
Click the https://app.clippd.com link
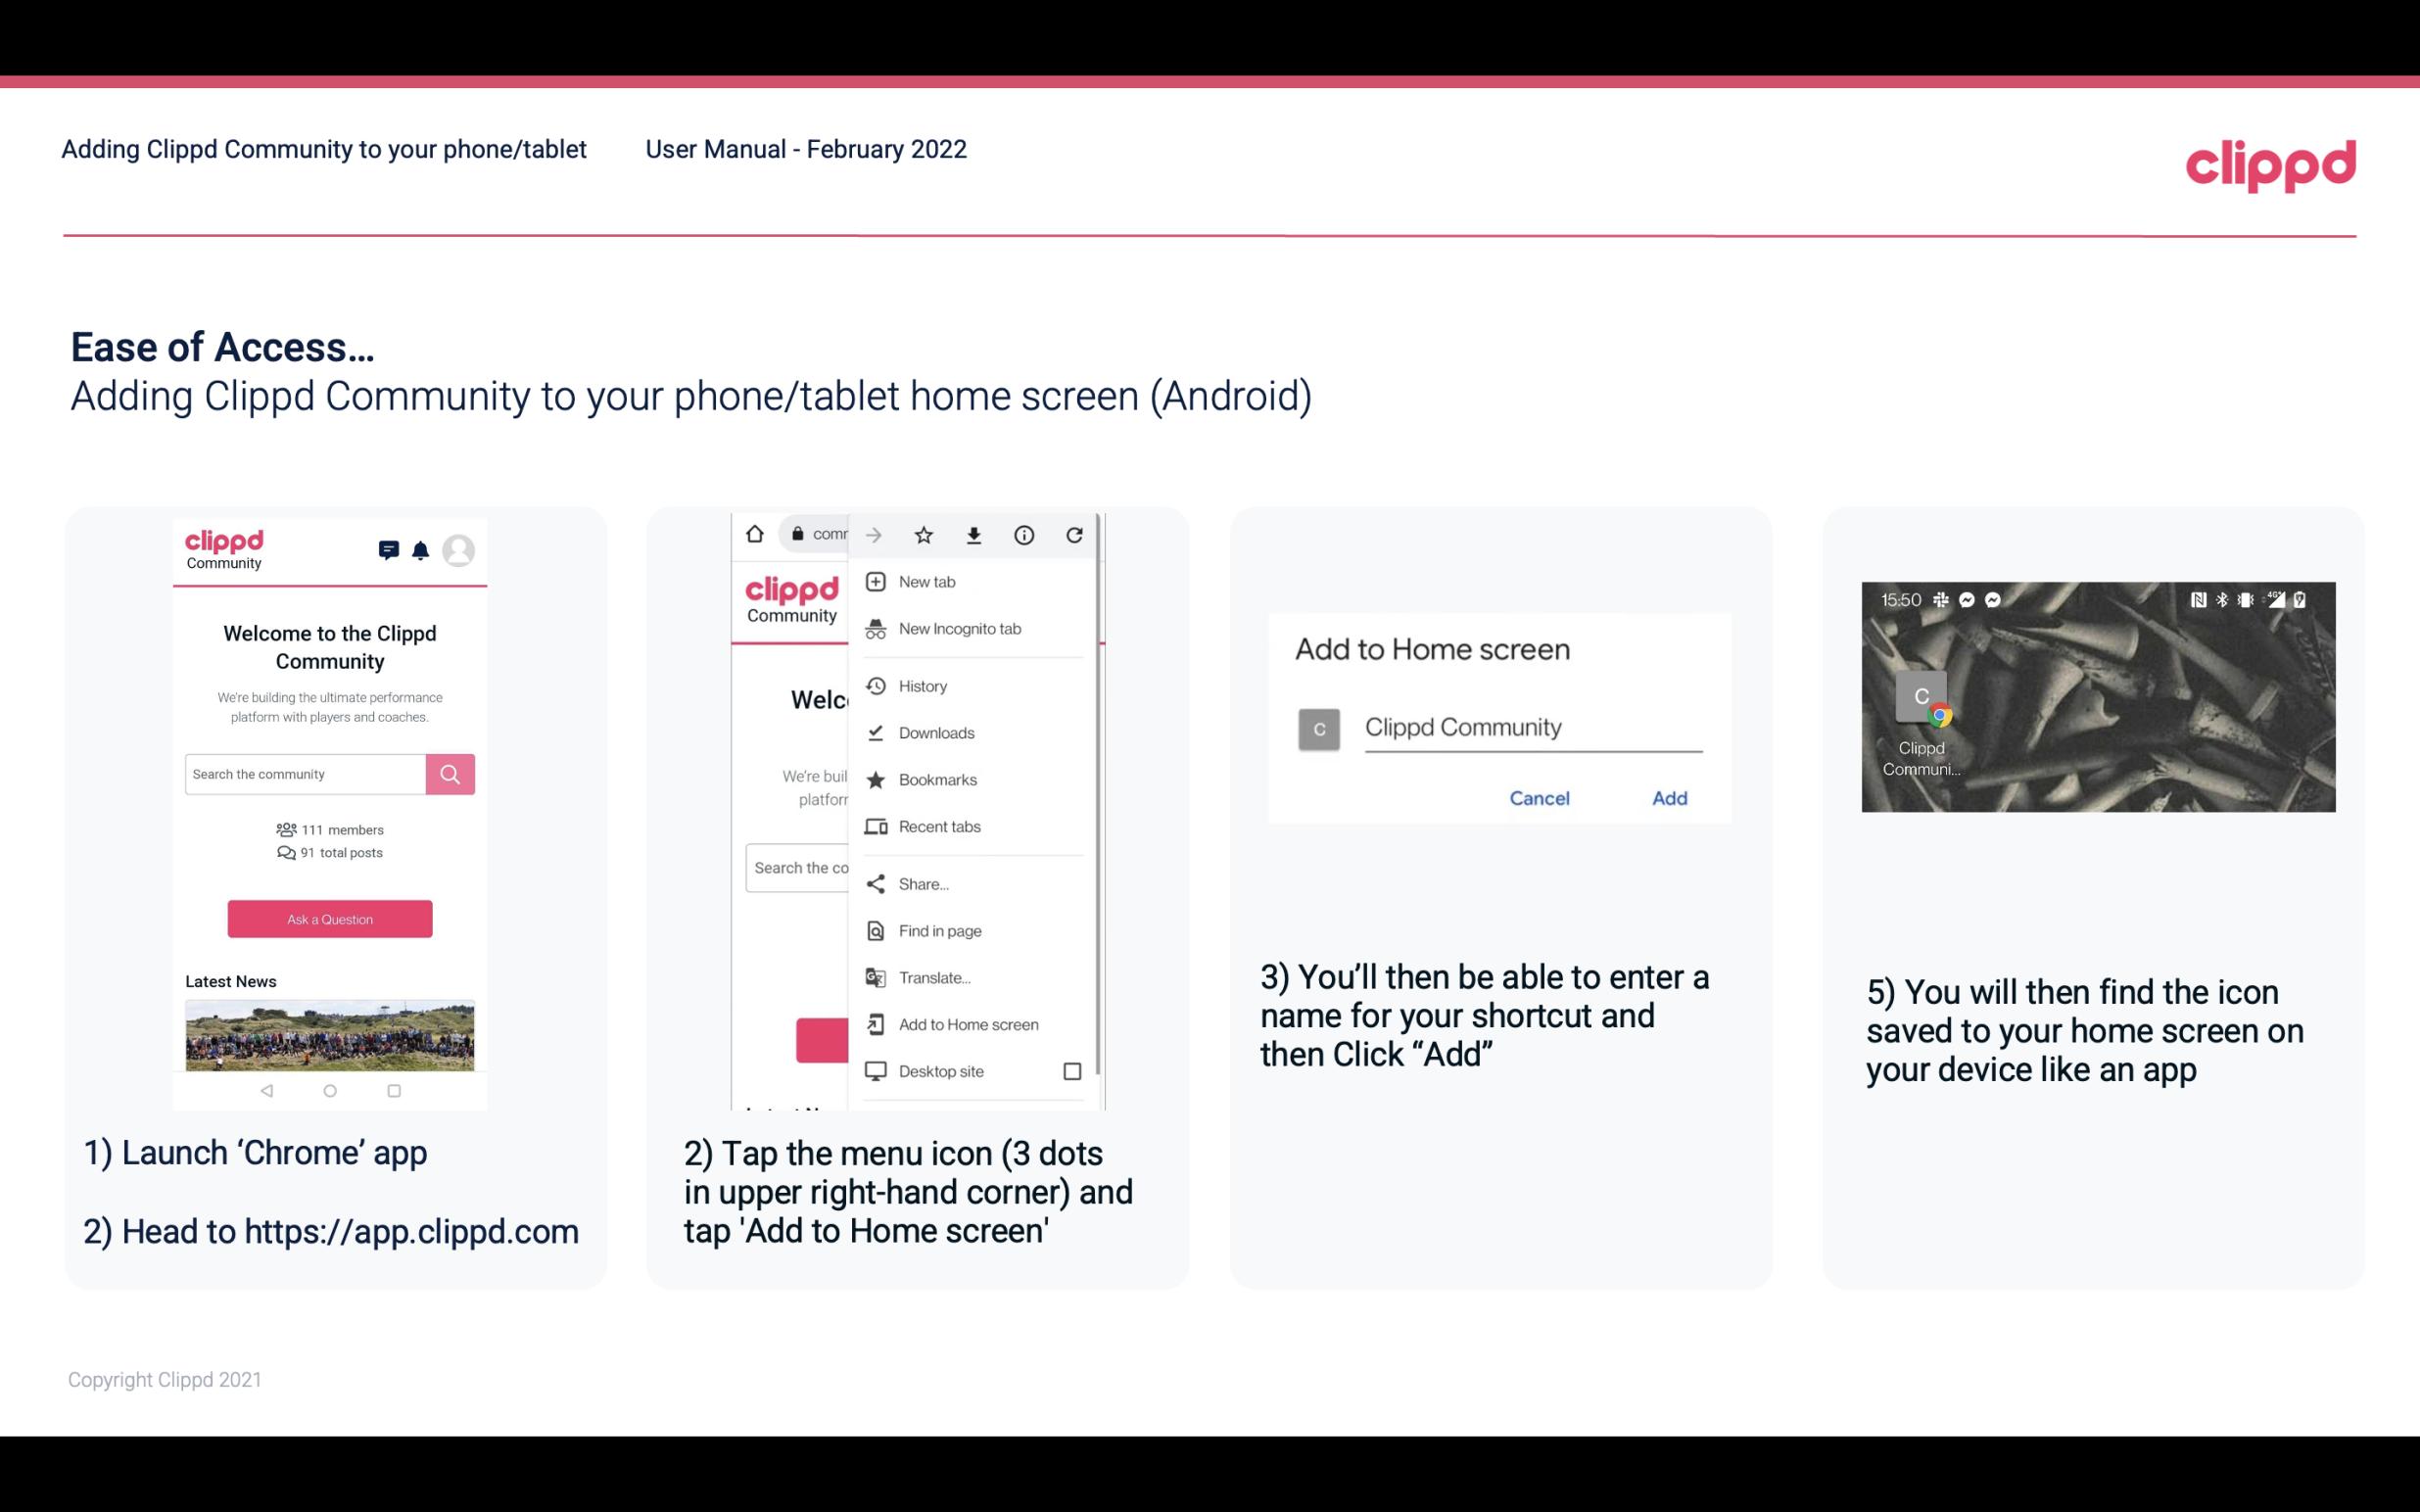click(413, 1232)
